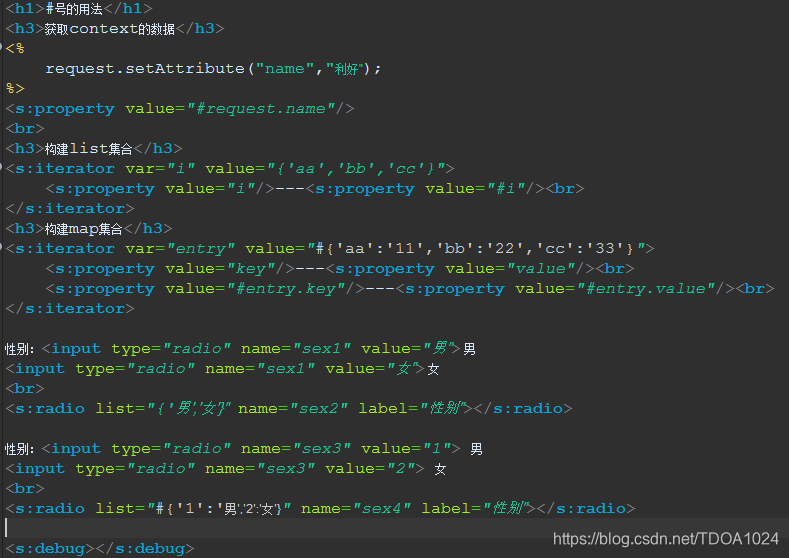Click the heading text "构建map集合"
Viewport: 789px width, 558px height.
84,228
